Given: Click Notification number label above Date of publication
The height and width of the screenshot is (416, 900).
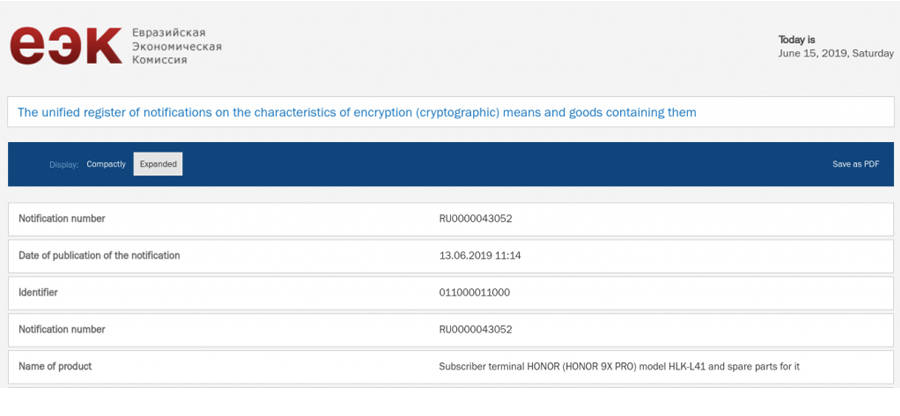Looking at the screenshot, I should pos(61,218).
